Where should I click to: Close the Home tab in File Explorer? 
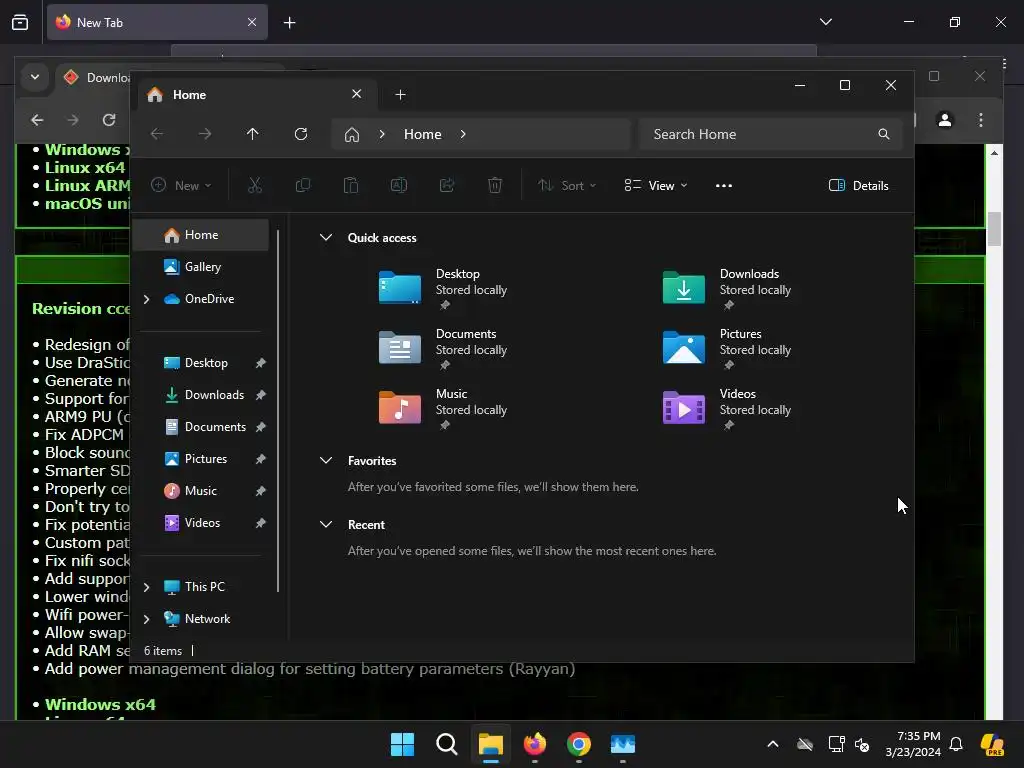click(357, 94)
